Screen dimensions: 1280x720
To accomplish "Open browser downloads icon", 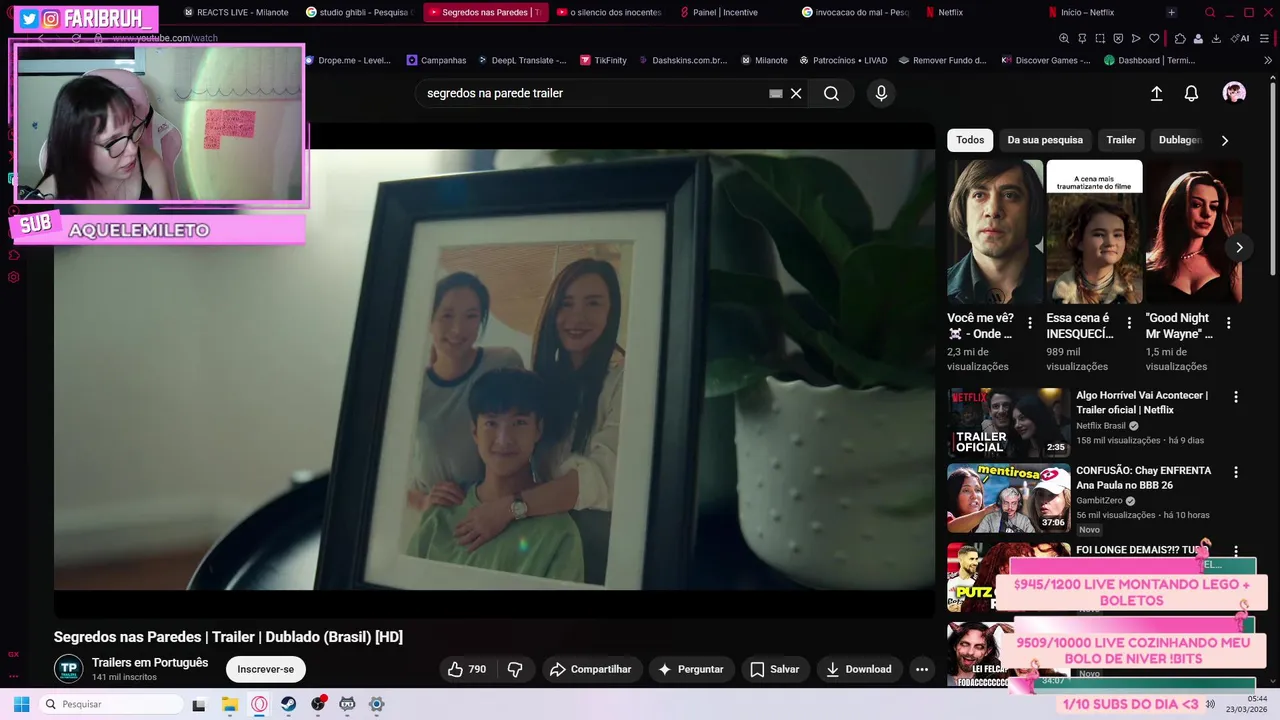I will (x=1216, y=39).
